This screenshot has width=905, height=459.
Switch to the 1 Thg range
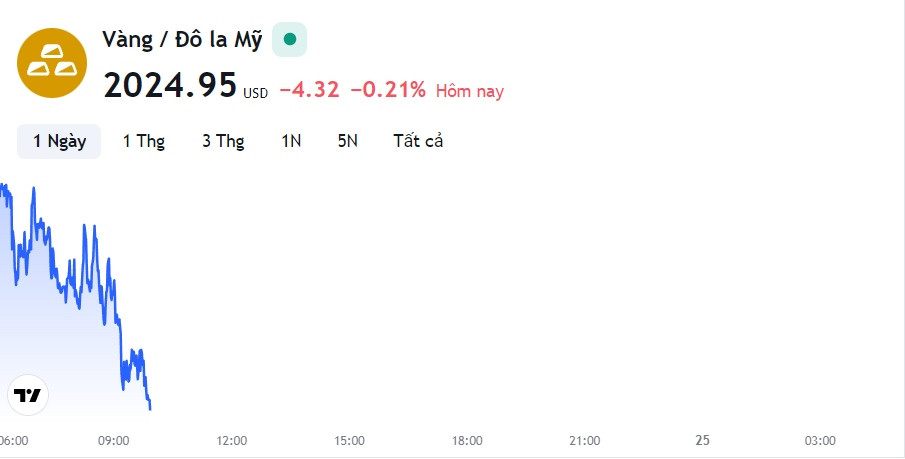[144, 141]
